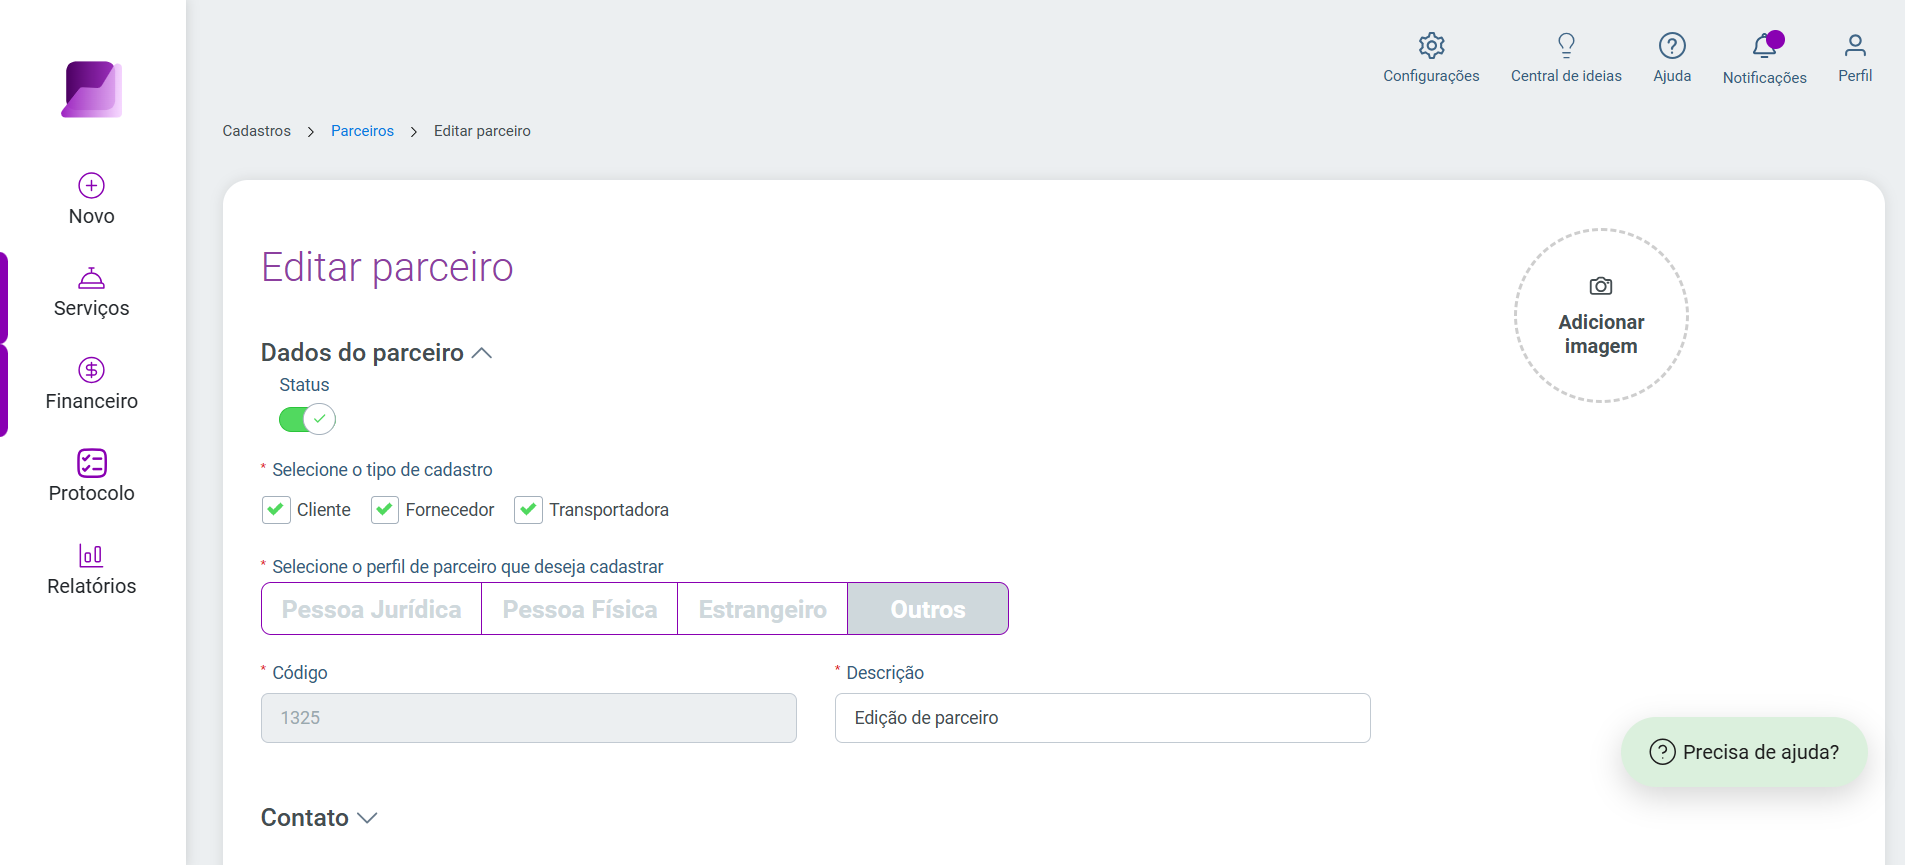Open Perfil user icon
Image resolution: width=1905 pixels, height=865 pixels.
click(1855, 45)
